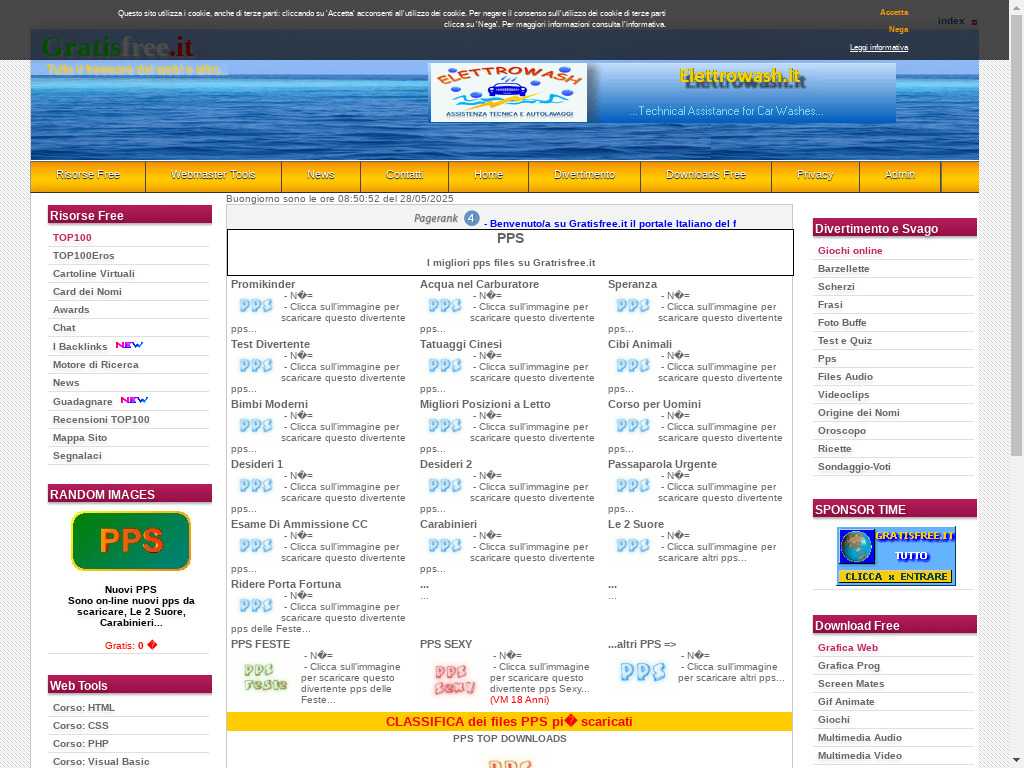The image size is (1024, 768).
Task: Open PPS icon under Esame Di Ammissione CC
Action: pos(255,546)
